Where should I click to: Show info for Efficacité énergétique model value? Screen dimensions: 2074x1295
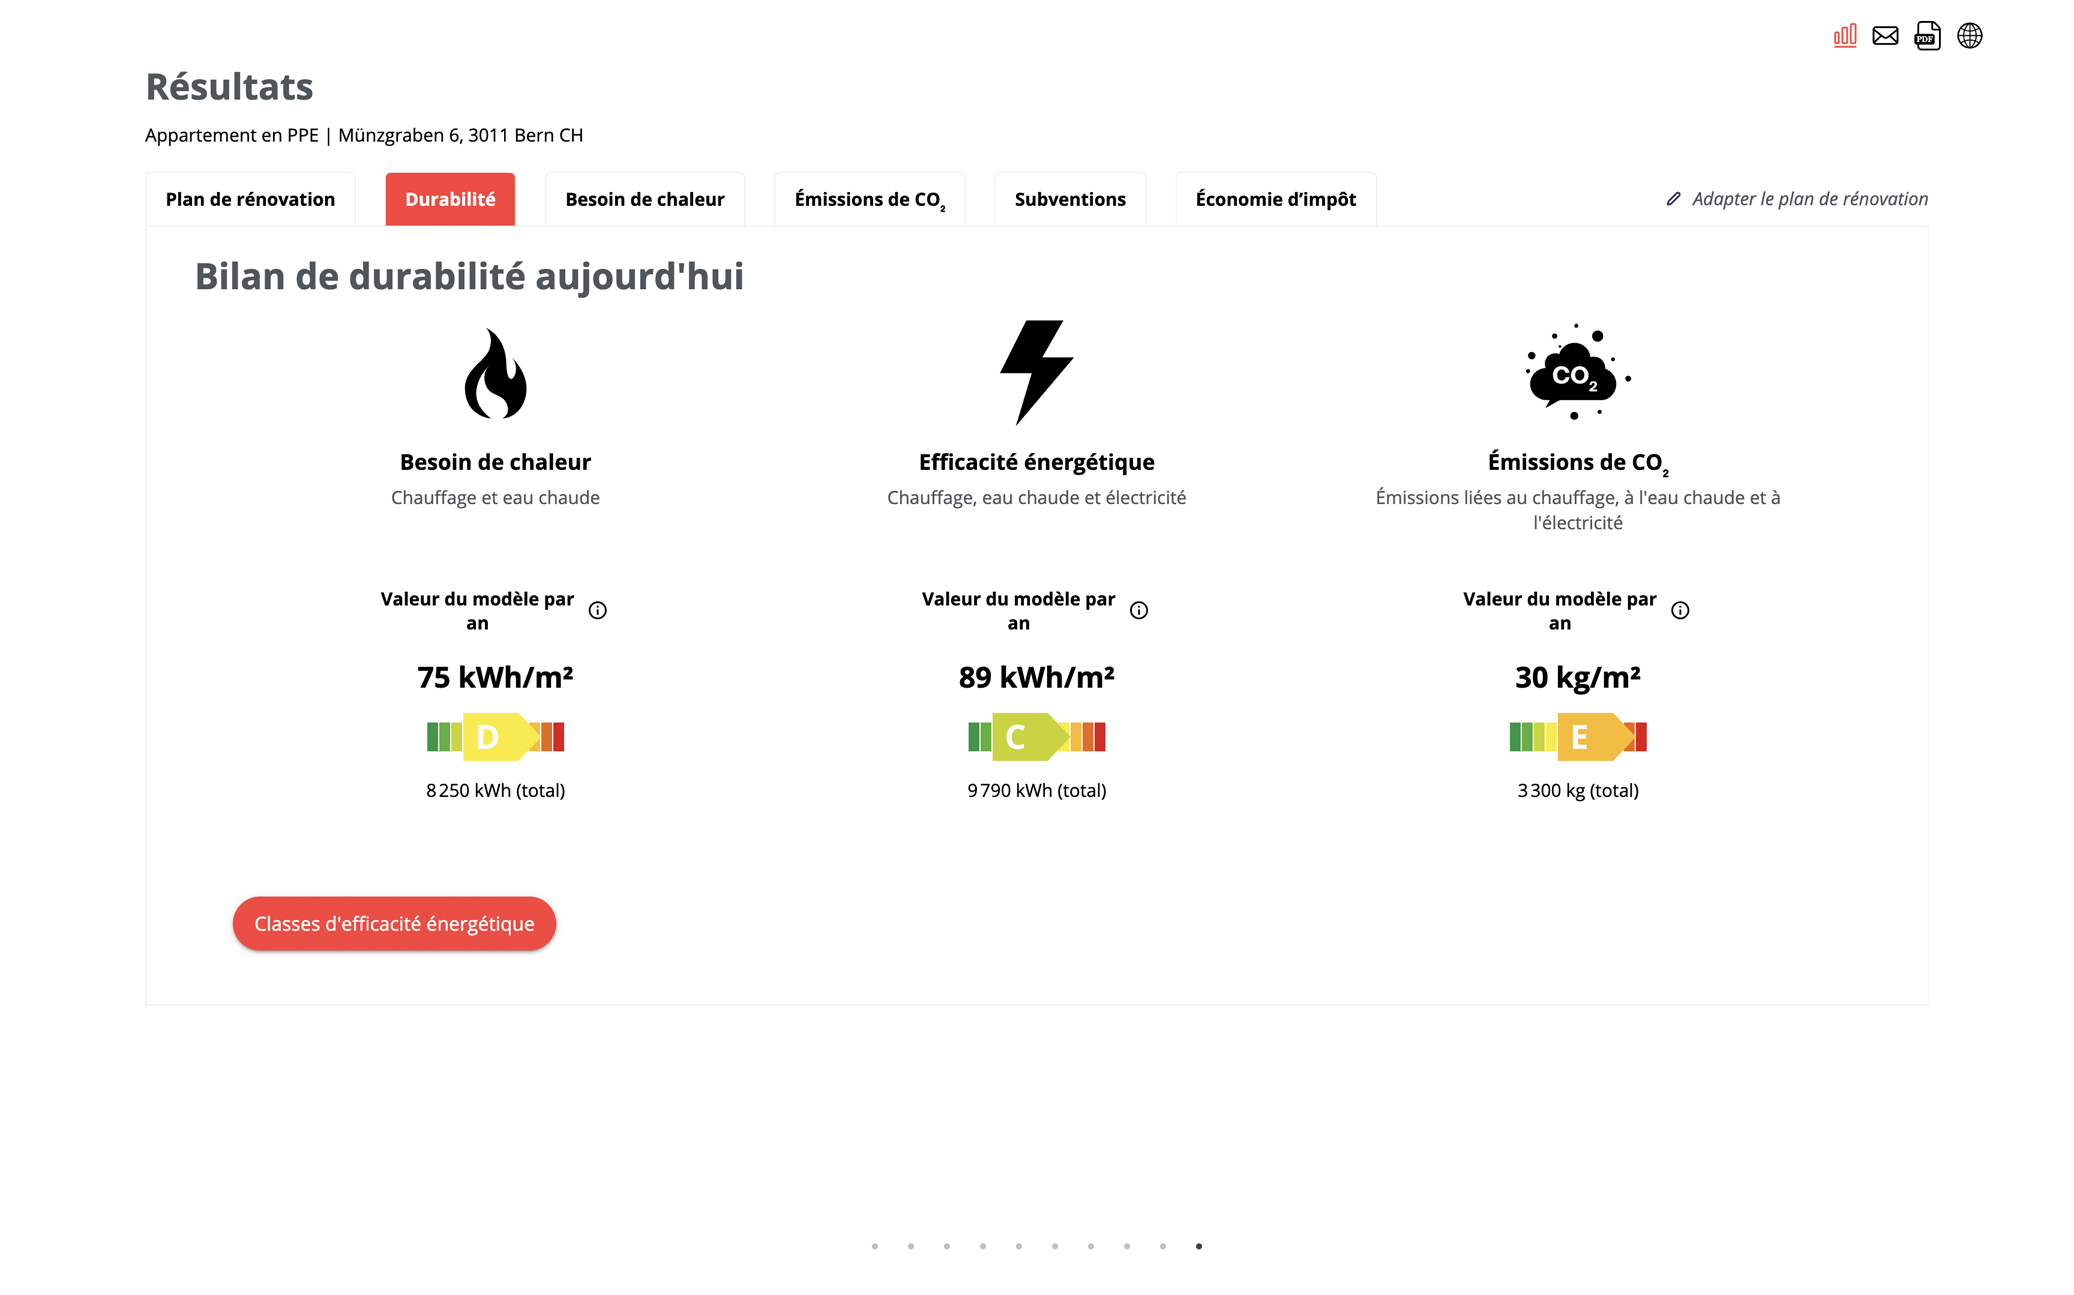pos(1139,610)
